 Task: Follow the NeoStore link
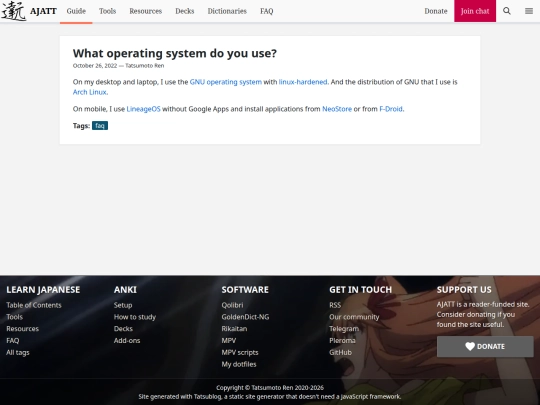coord(337,109)
